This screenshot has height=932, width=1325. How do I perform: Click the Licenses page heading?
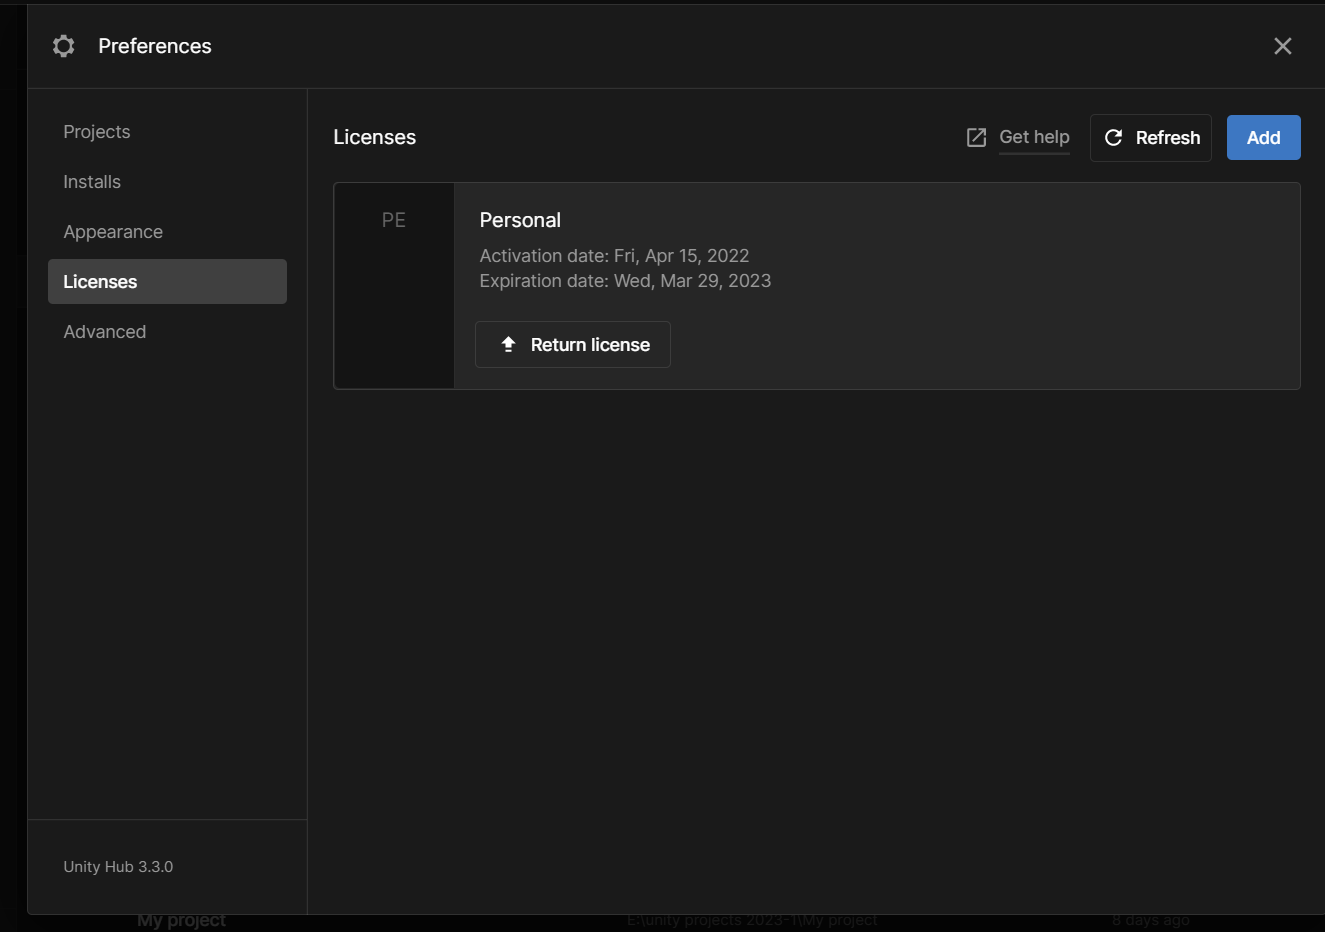(x=375, y=137)
